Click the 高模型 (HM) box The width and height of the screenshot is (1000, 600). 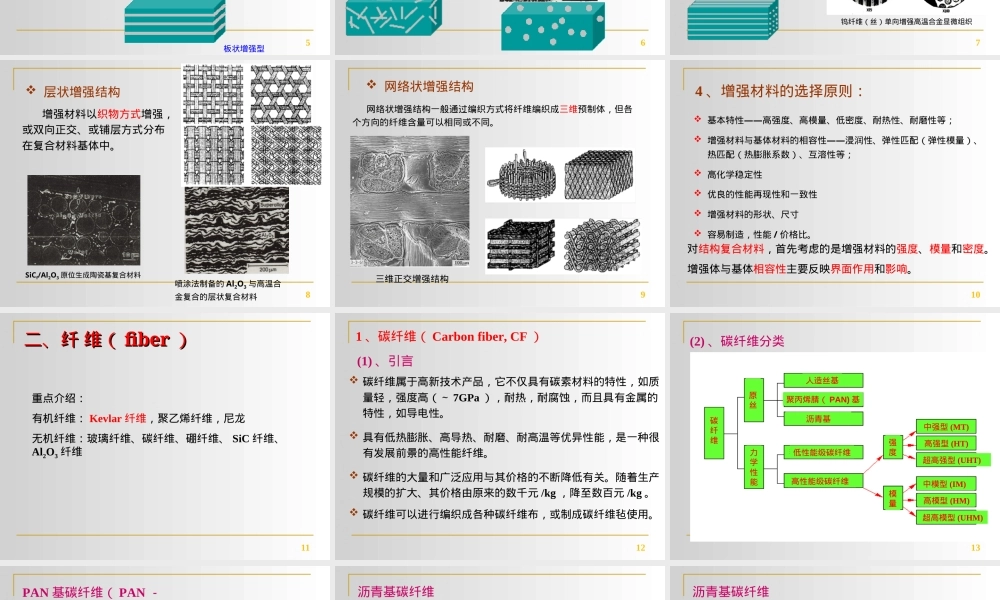pos(946,501)
